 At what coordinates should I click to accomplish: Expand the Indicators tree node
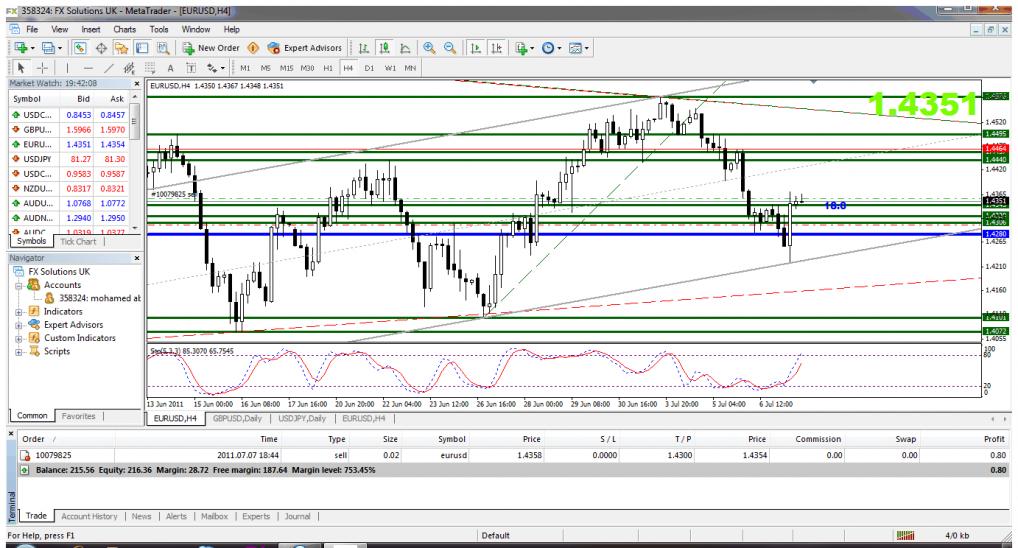[x=18, y=313]
